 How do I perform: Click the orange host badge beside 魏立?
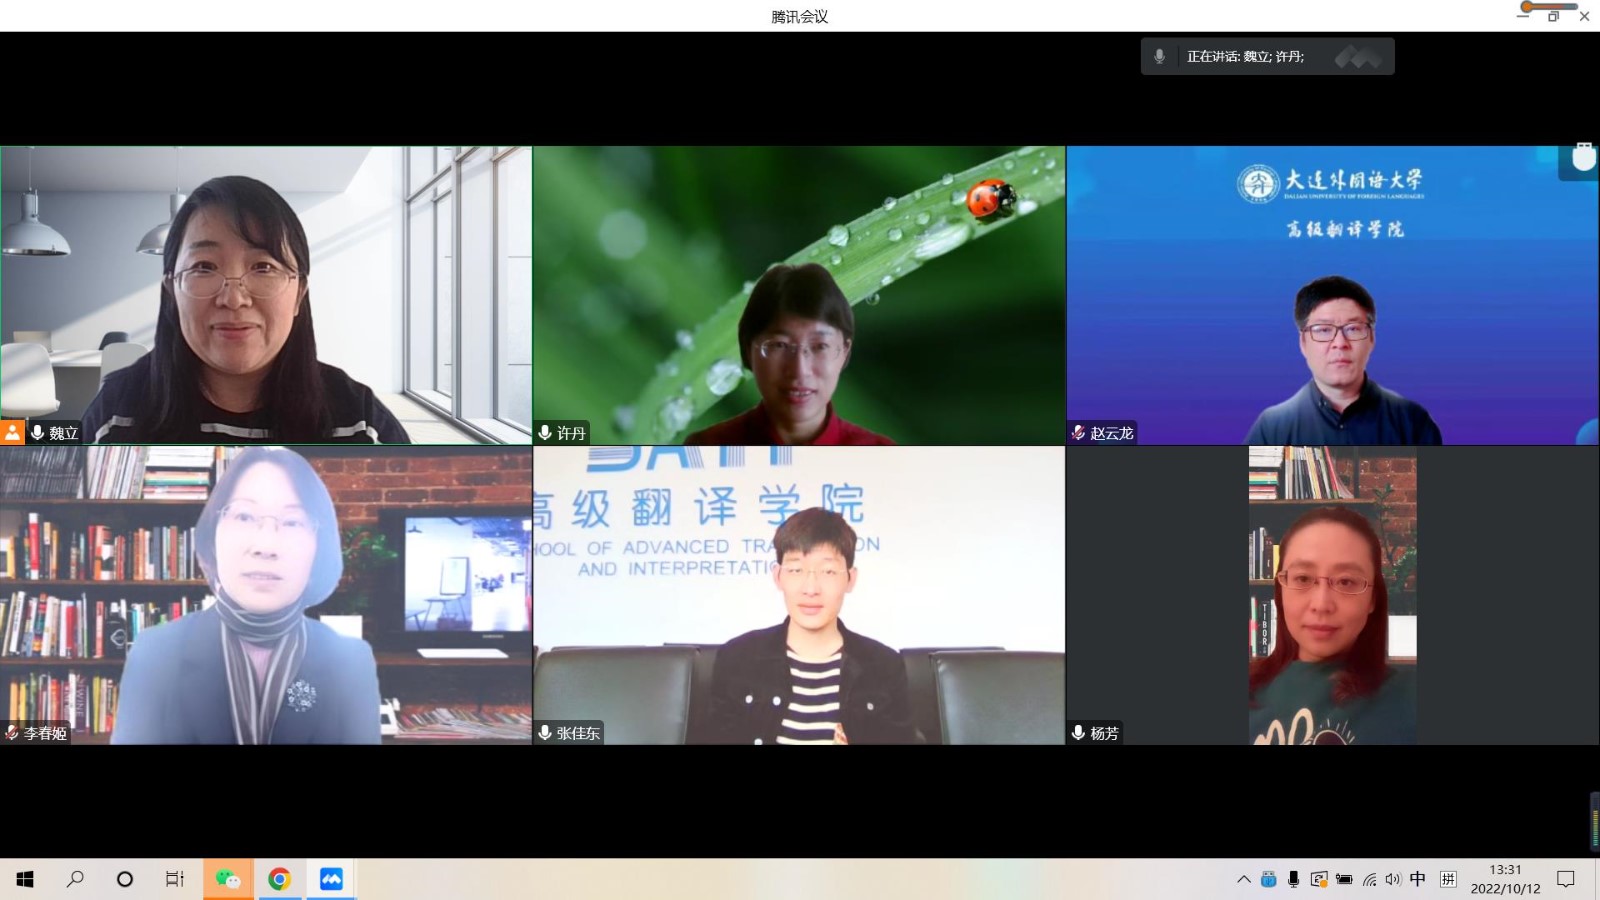12,432
